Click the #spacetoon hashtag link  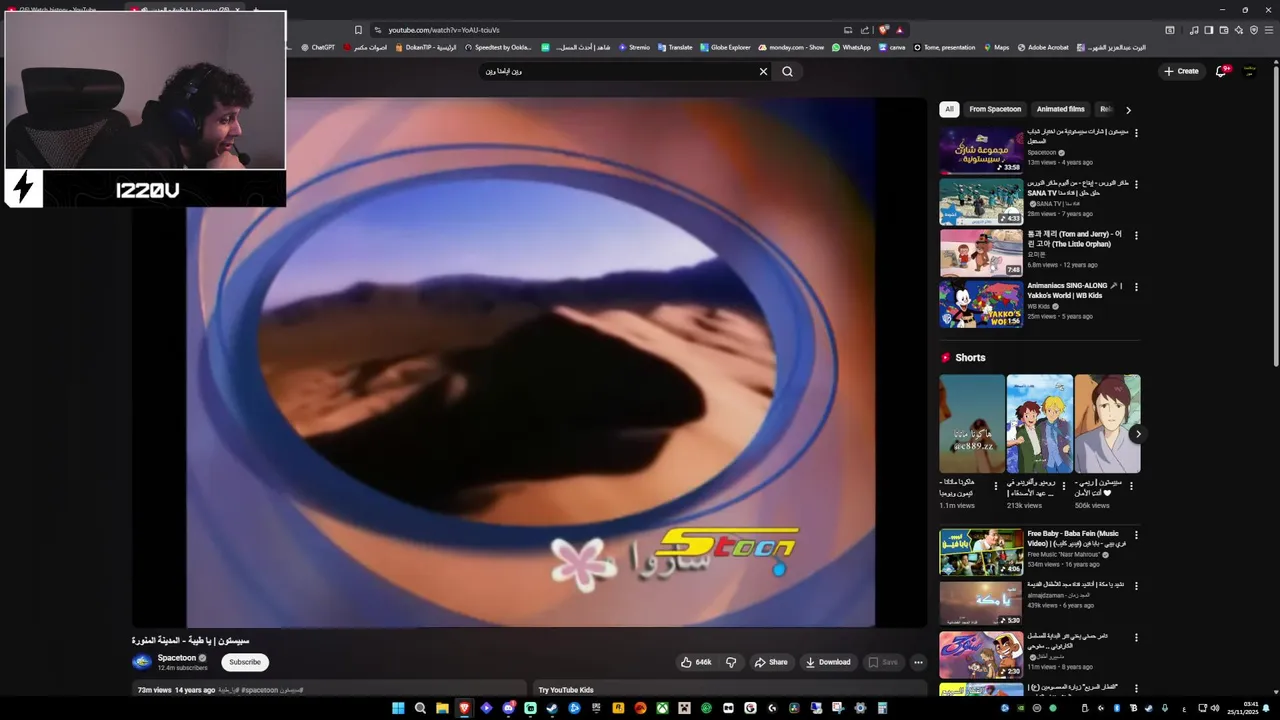point(259,690)
